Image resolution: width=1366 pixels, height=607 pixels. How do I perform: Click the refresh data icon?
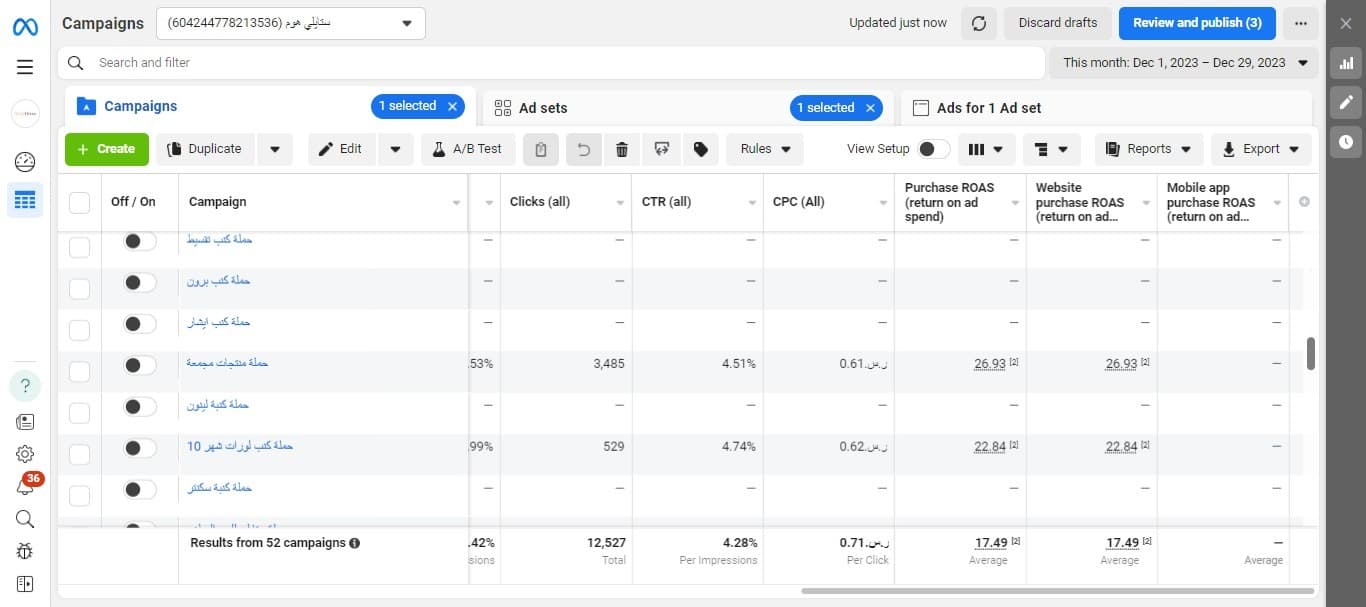point(979,23)
